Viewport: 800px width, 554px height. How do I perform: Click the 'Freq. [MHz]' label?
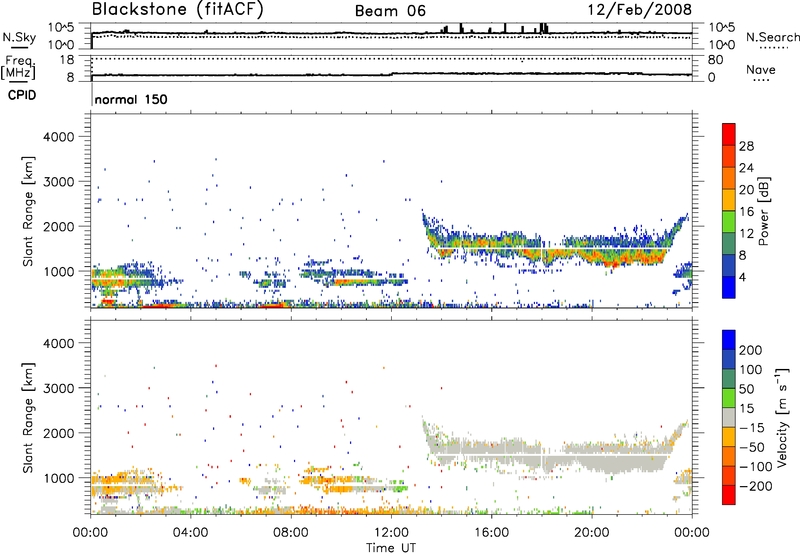tap(18, 68)
